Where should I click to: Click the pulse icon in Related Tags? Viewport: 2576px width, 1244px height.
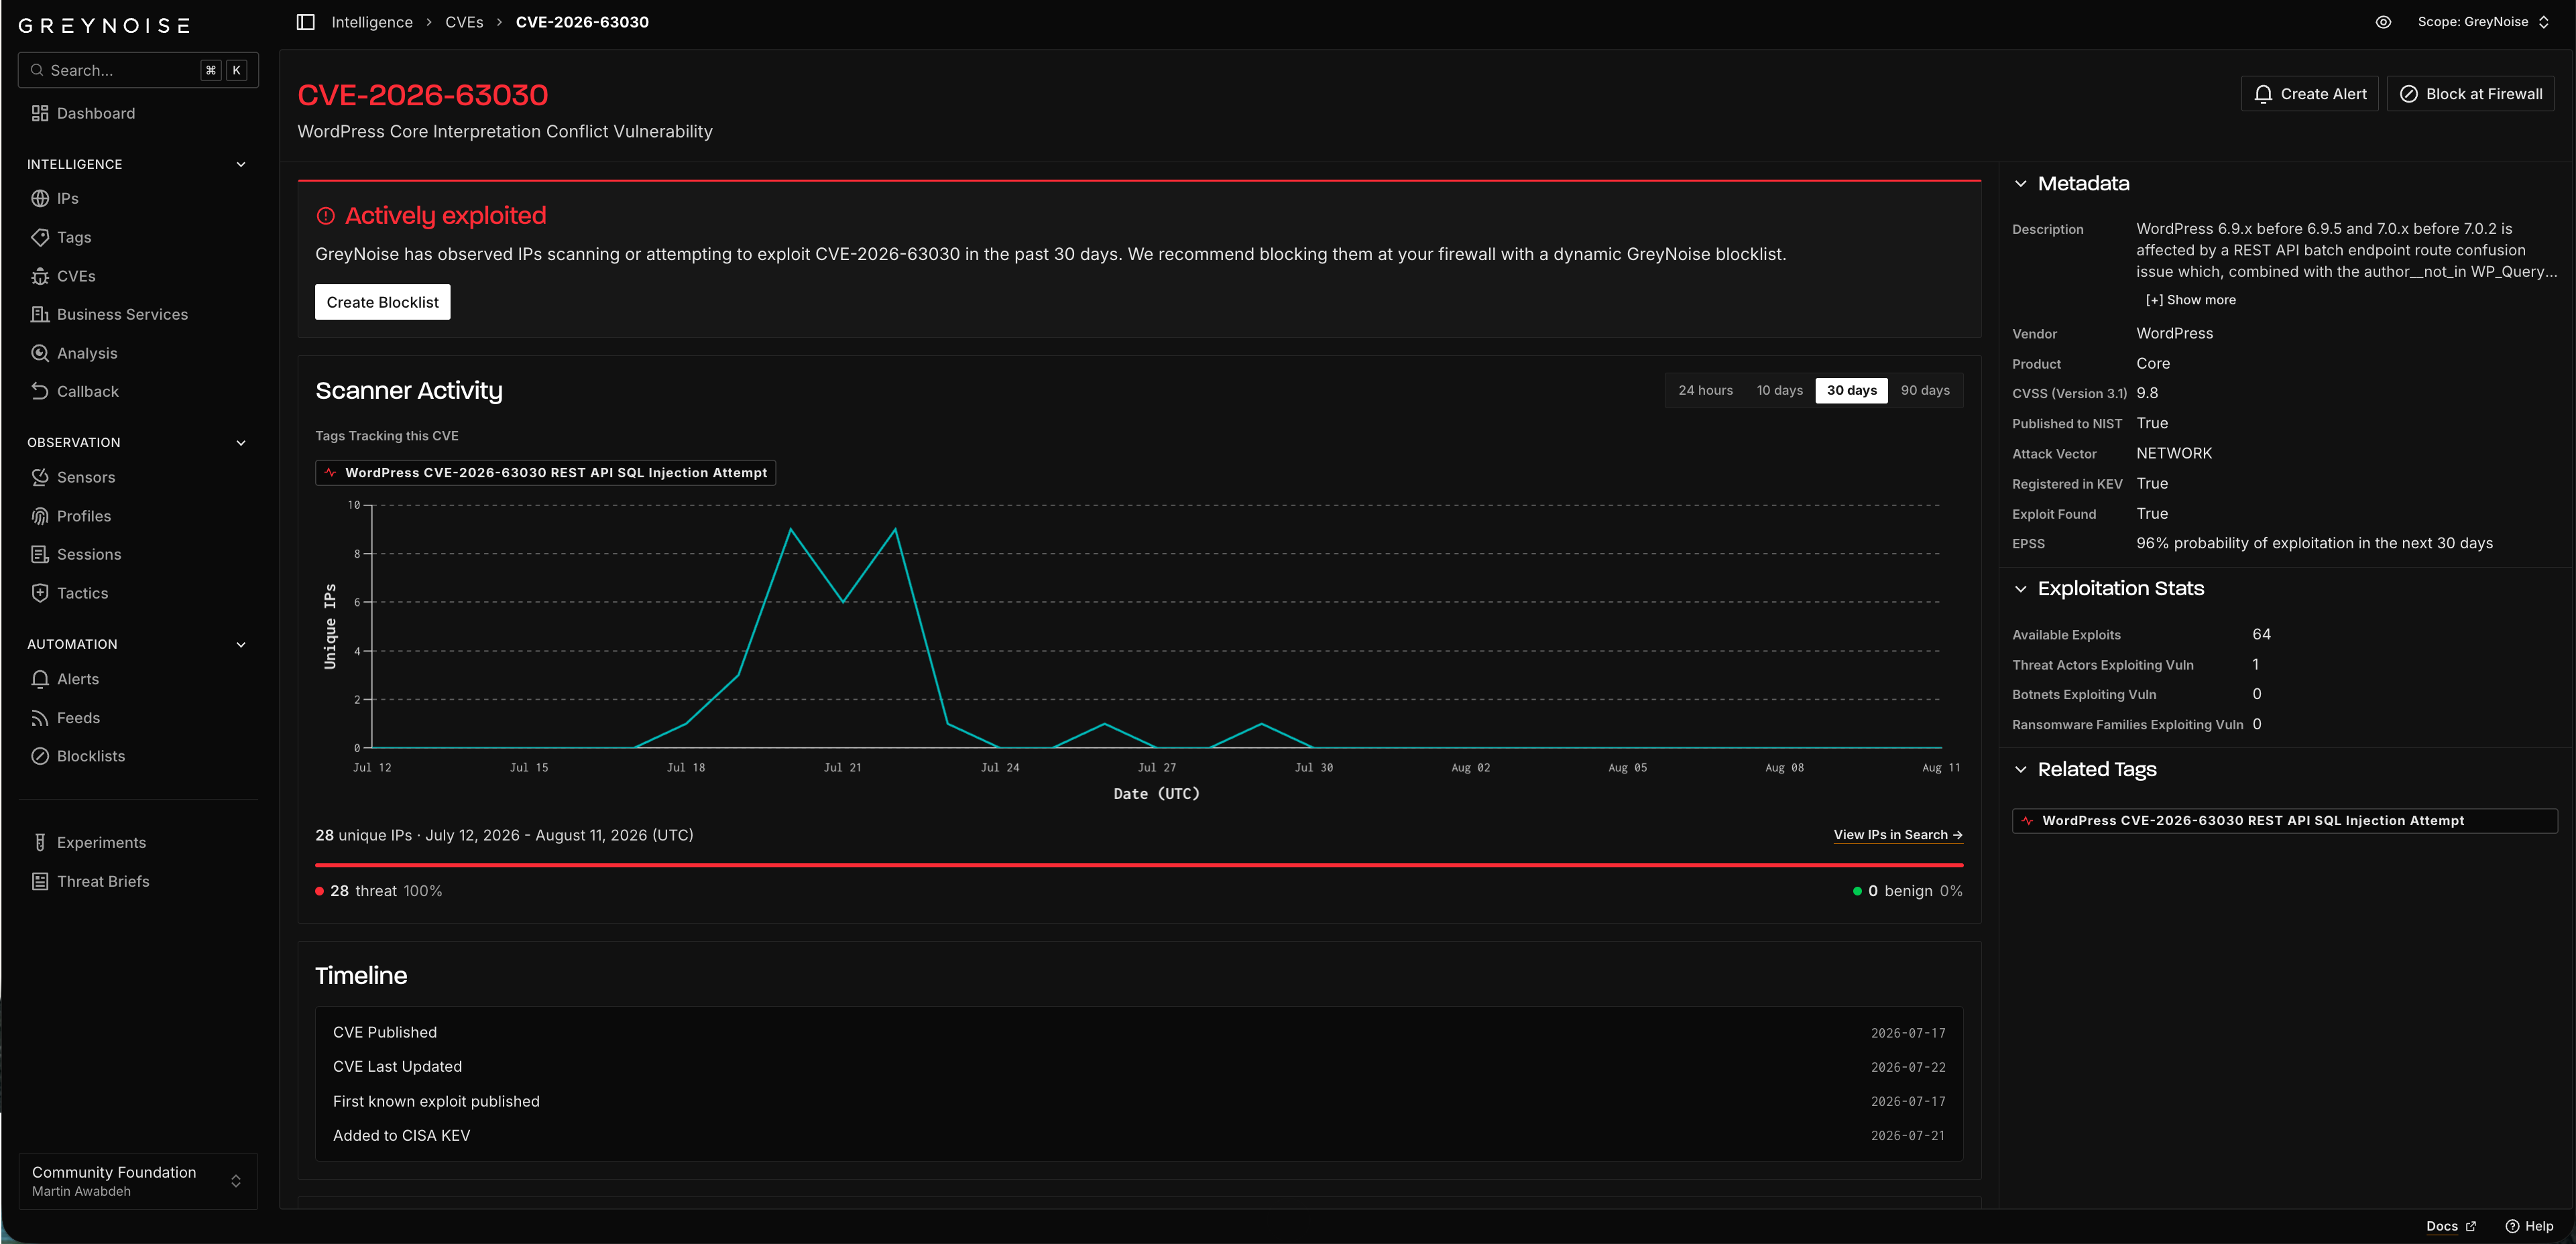pos(2027,821)
